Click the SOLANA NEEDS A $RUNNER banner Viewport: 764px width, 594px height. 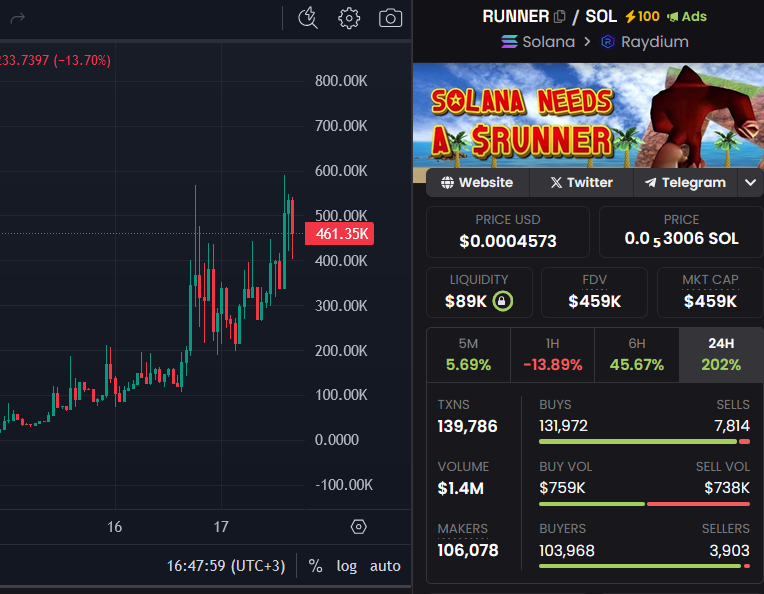coord(588,115)
